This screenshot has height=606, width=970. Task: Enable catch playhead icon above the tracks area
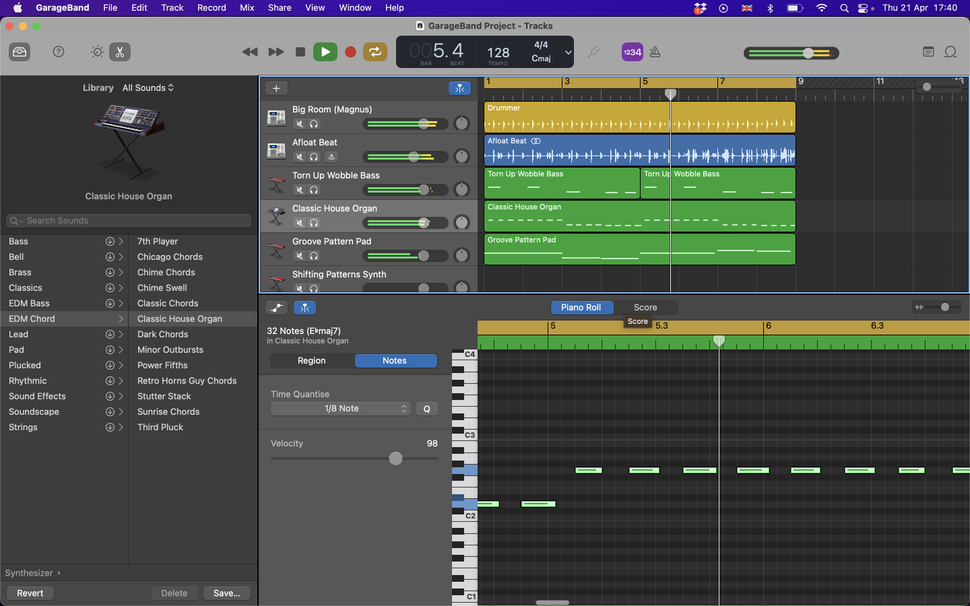click(460, 88)
